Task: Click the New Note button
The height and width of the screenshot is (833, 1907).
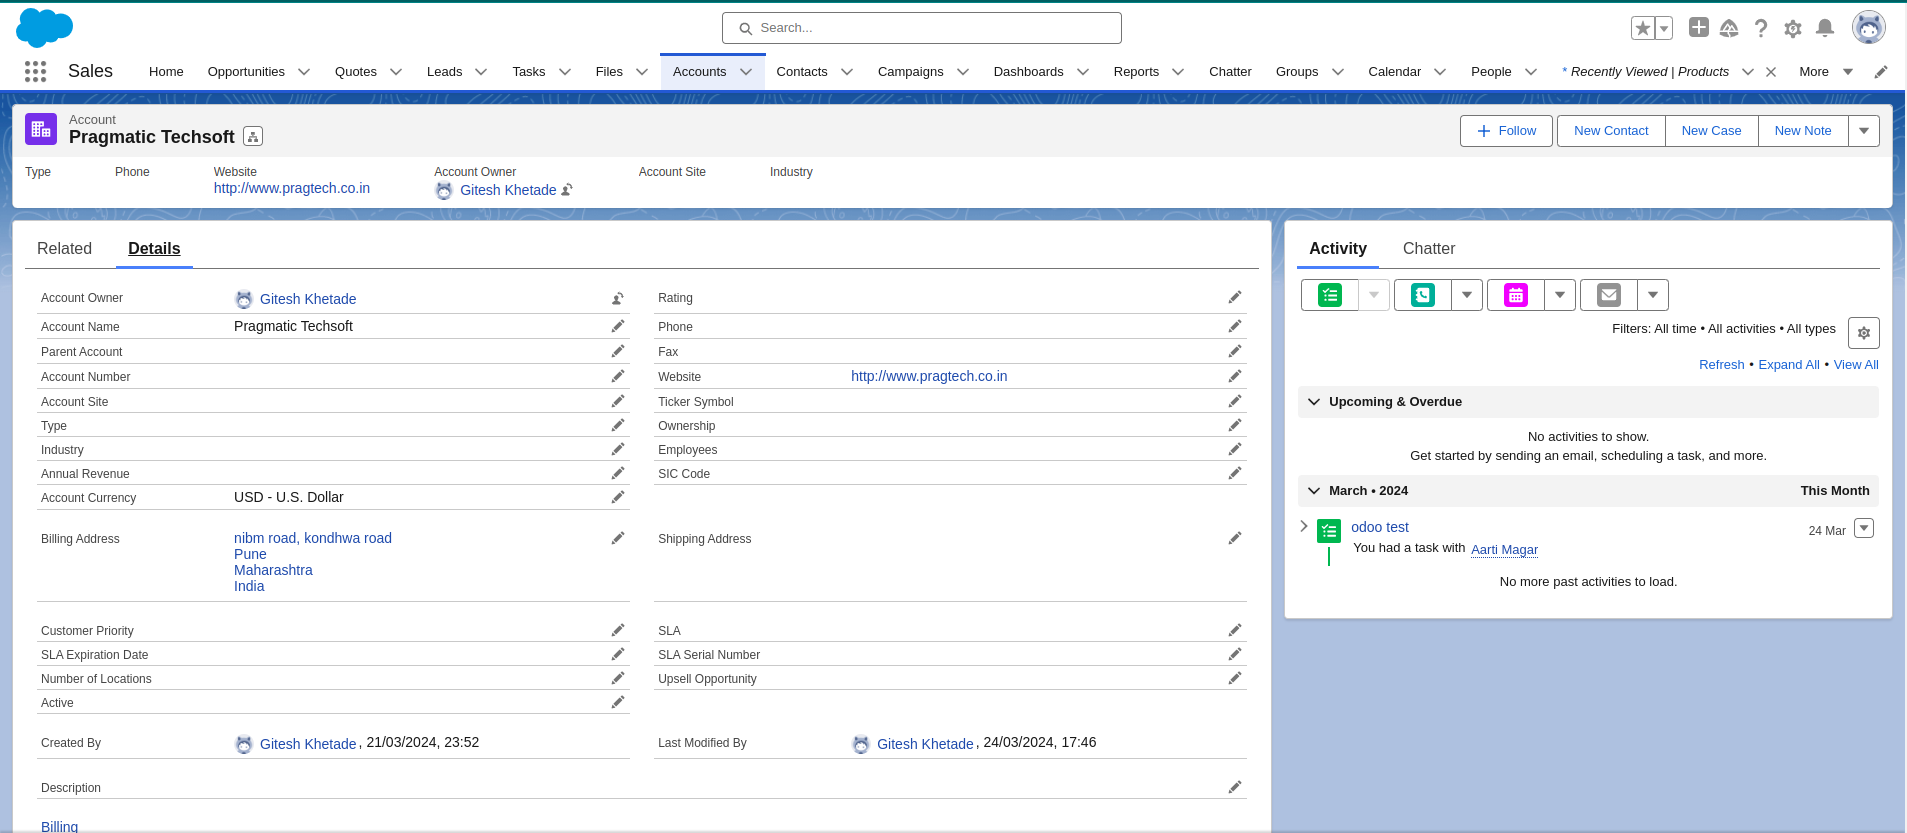Action: pos(1803,131)
